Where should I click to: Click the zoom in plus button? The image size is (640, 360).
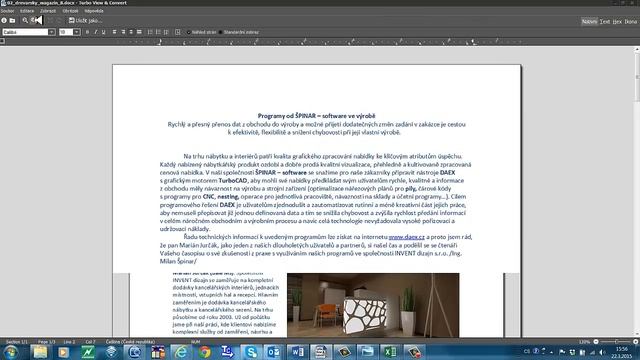coord(636,342)
